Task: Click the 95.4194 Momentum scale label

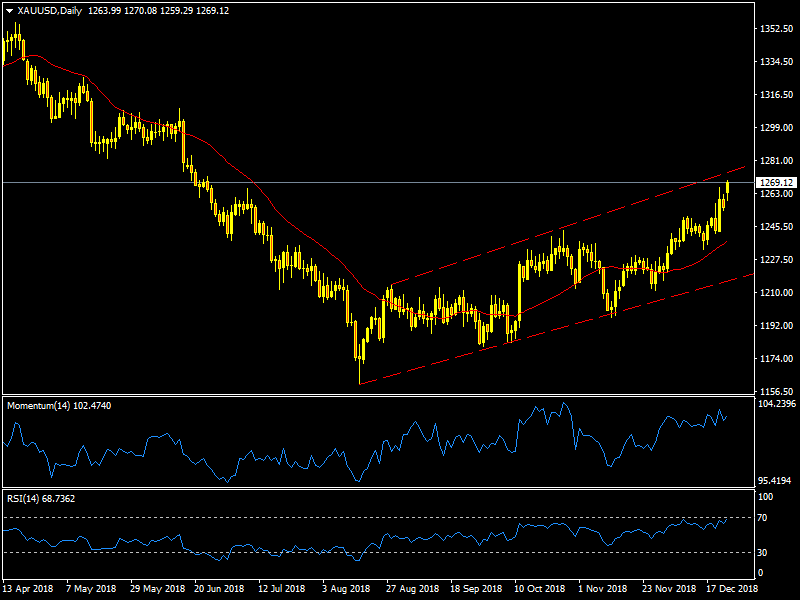Action: [x=776, y=480]
